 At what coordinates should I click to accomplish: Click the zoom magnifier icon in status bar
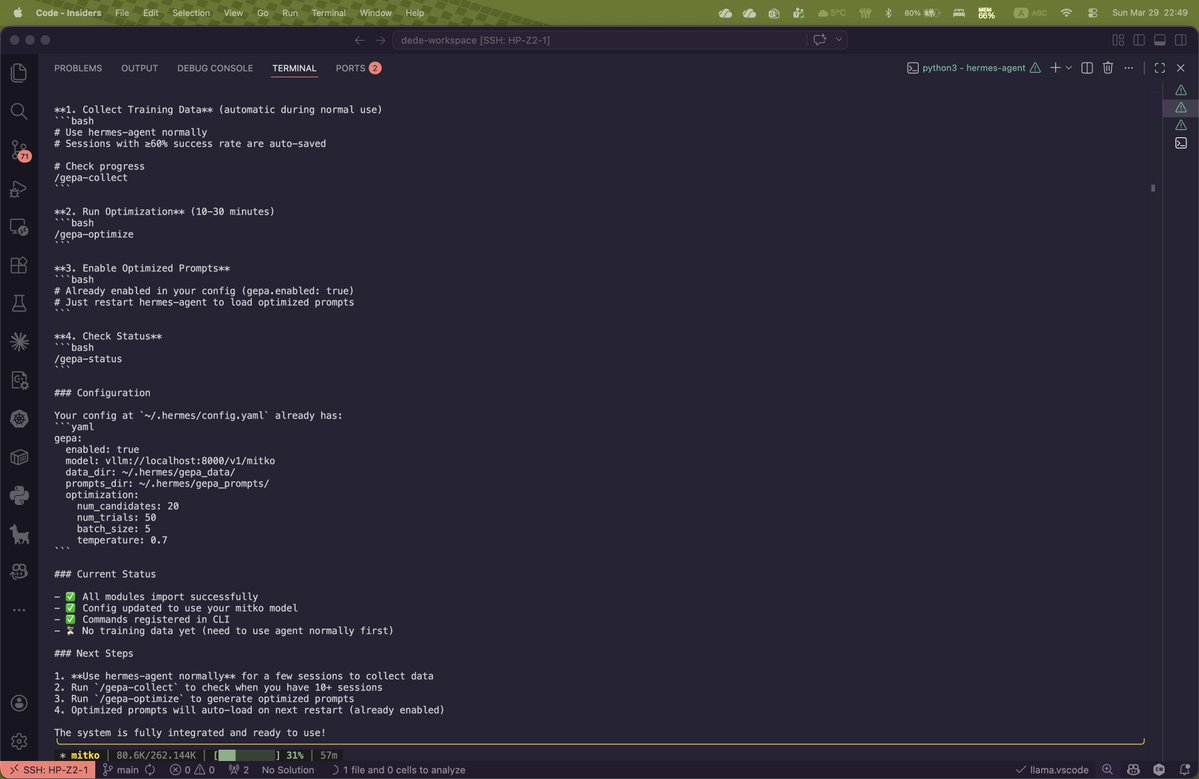pos(1107,770)
